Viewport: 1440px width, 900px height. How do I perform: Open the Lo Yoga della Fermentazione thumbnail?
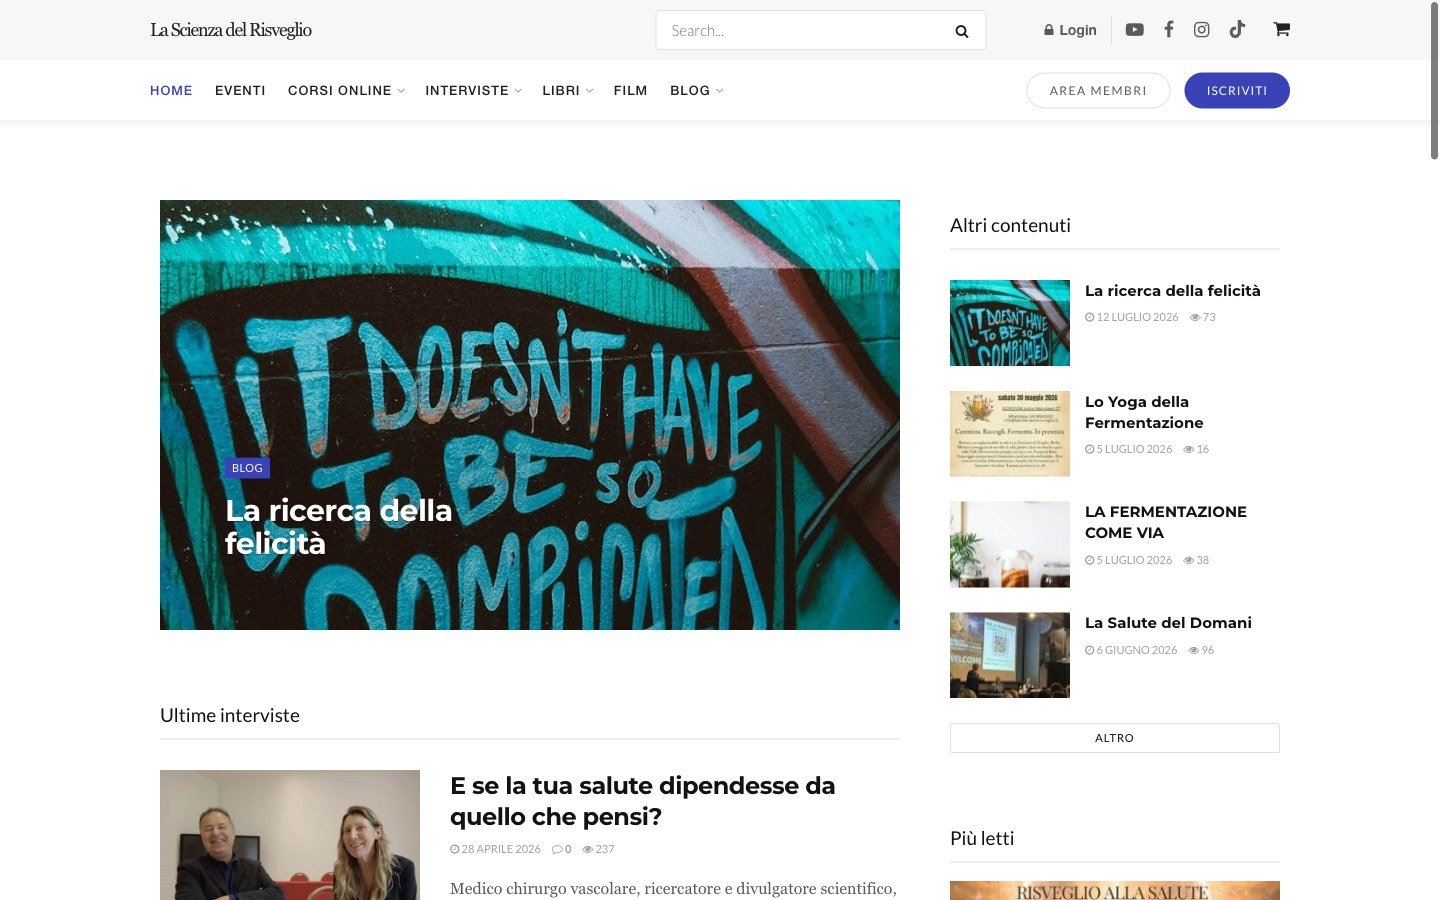point(1010,433)
